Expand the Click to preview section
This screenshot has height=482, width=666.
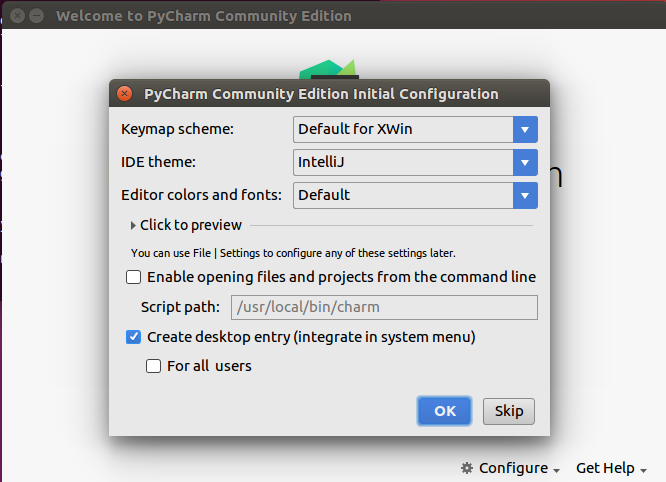186,225
